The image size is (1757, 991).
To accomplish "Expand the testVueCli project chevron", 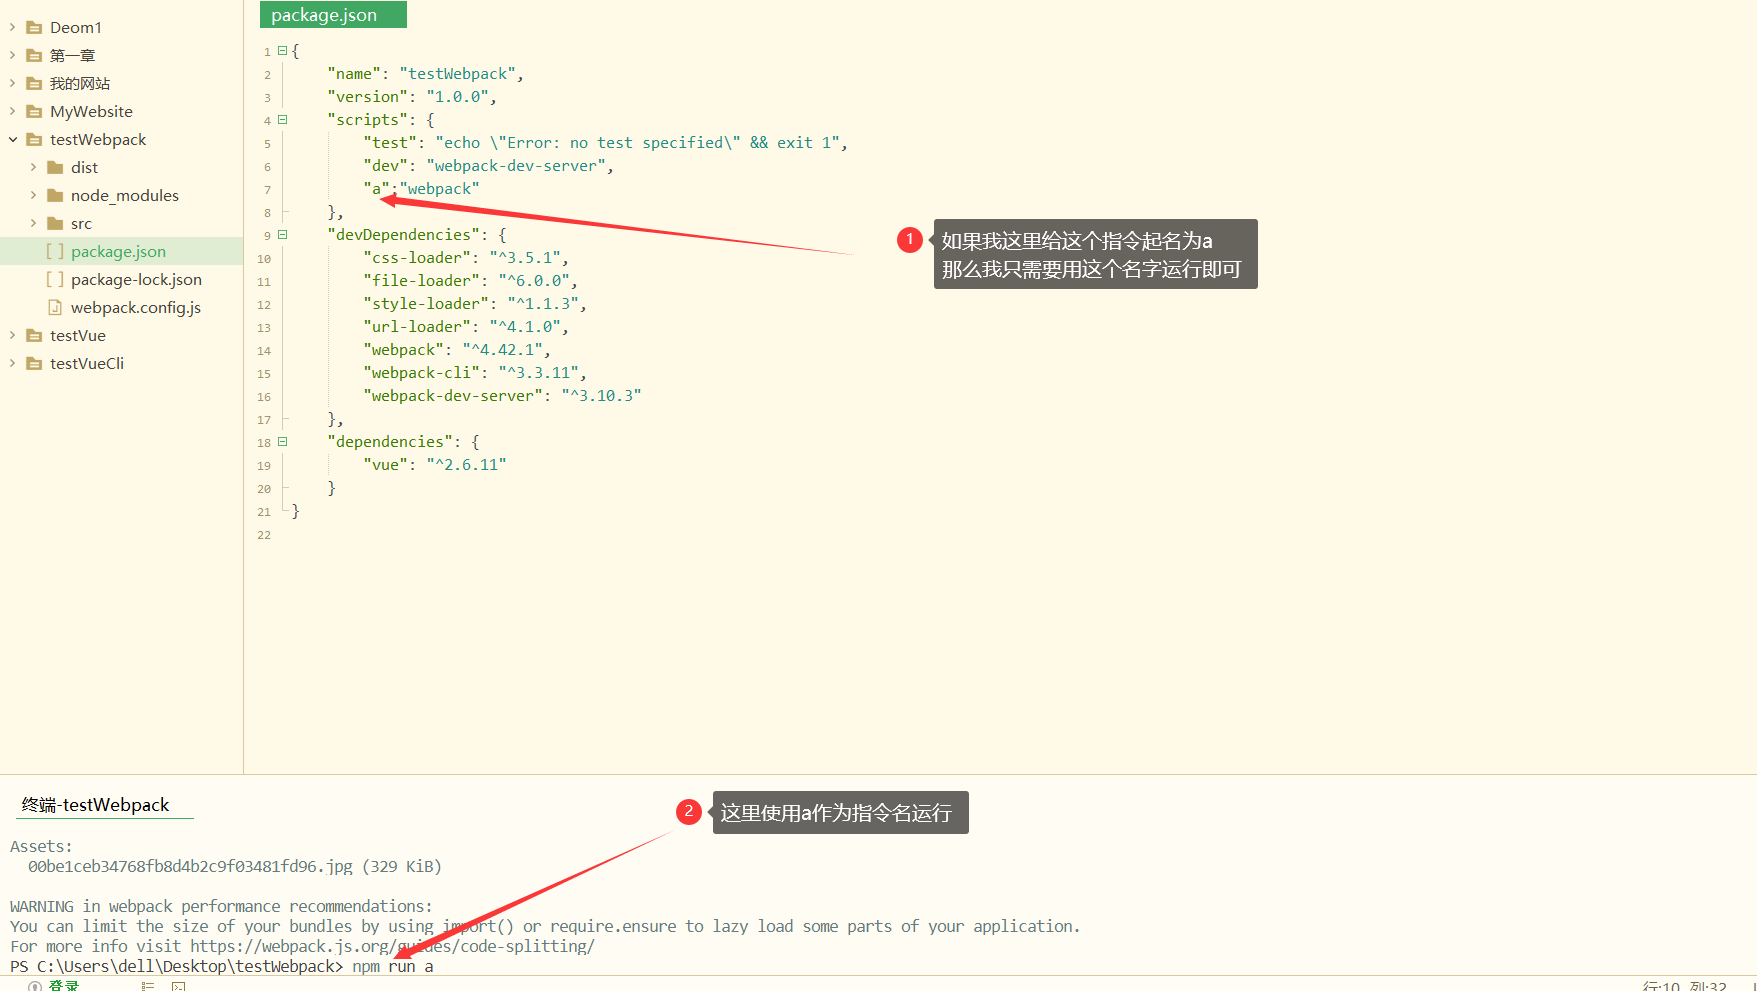I will tap(12, 364).
